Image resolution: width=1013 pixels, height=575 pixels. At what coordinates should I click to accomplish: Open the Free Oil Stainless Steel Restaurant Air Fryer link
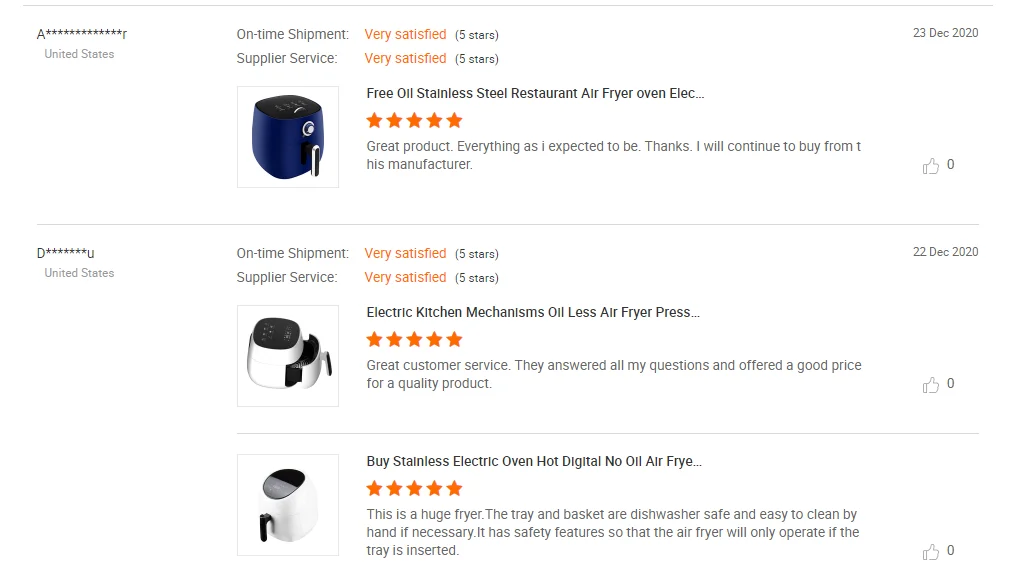point(535,93)
